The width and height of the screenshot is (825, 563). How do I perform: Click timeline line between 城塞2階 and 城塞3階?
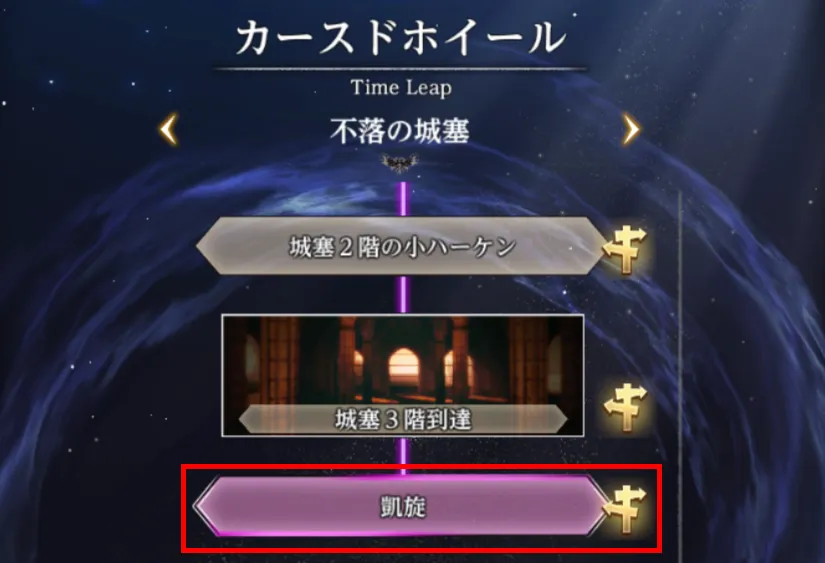(x=404, y=295)
